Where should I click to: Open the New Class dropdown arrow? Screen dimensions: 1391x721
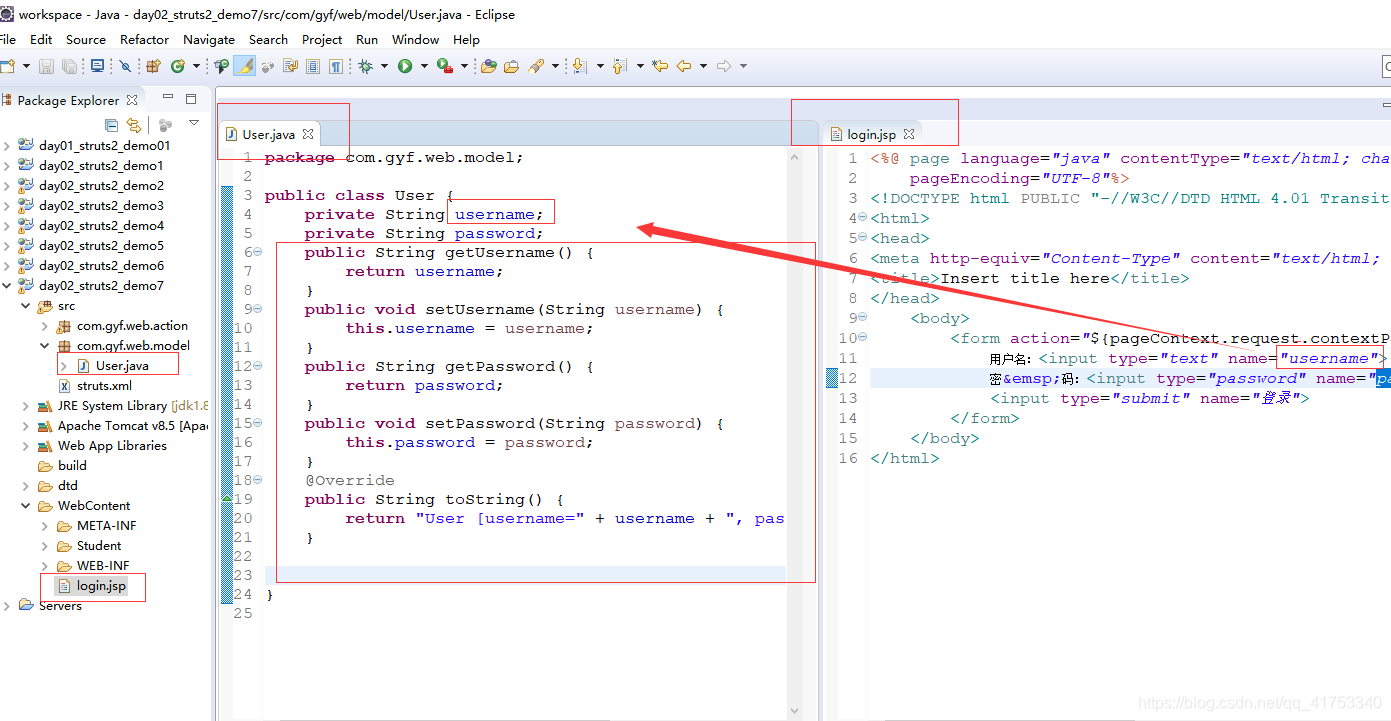click(x=196, y=67)
